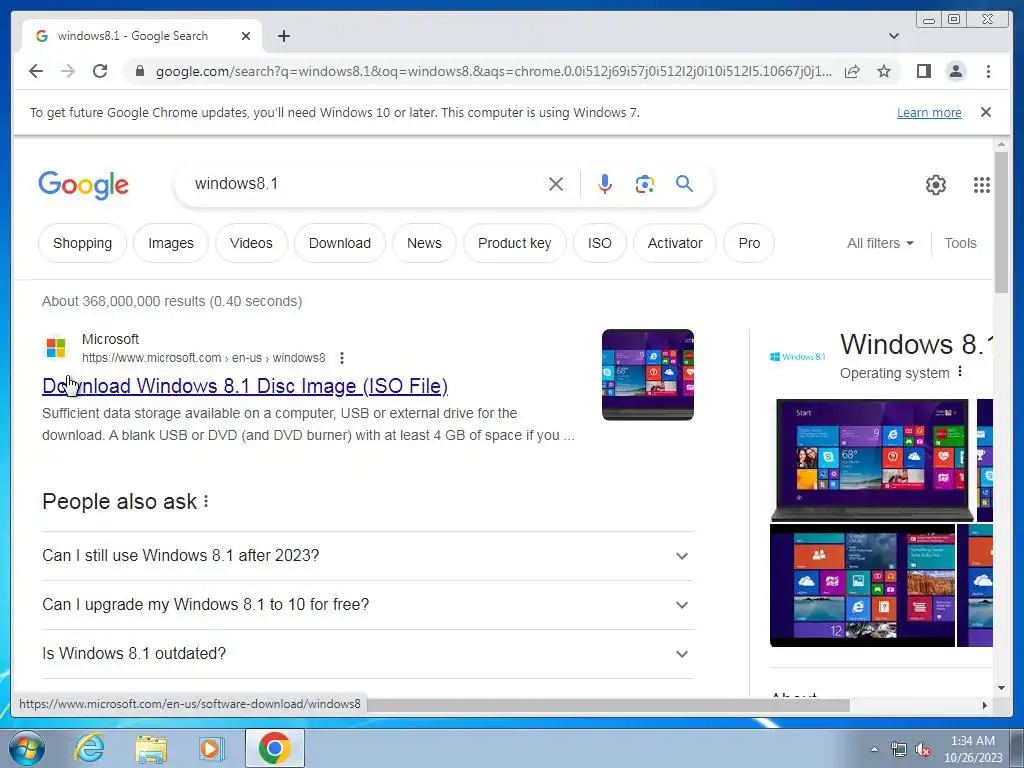Open the Chrome side panel

(923, 71)
